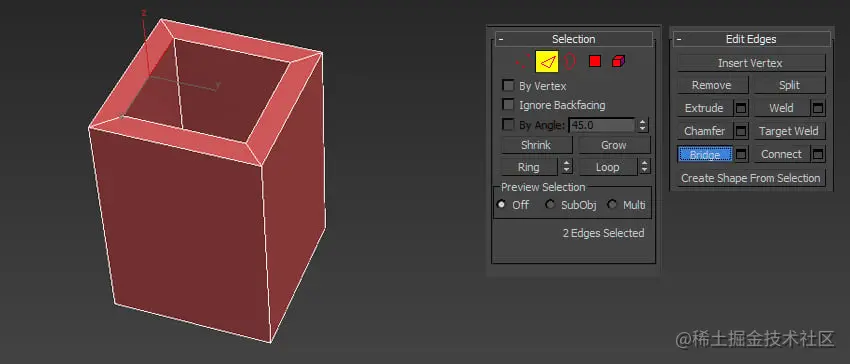Select the Off preview selection radio
Screen dimensions: 850x364
pyautogui.click(x=501, y=205)
